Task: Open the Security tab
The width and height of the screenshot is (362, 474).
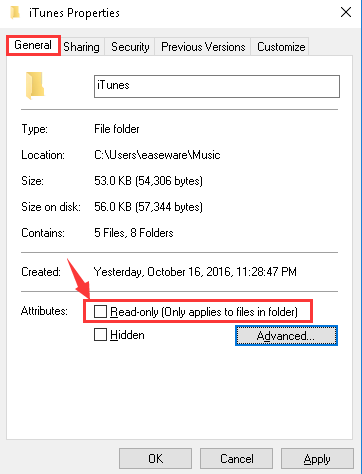Action: pyautogui.click(x=130, y=47)
